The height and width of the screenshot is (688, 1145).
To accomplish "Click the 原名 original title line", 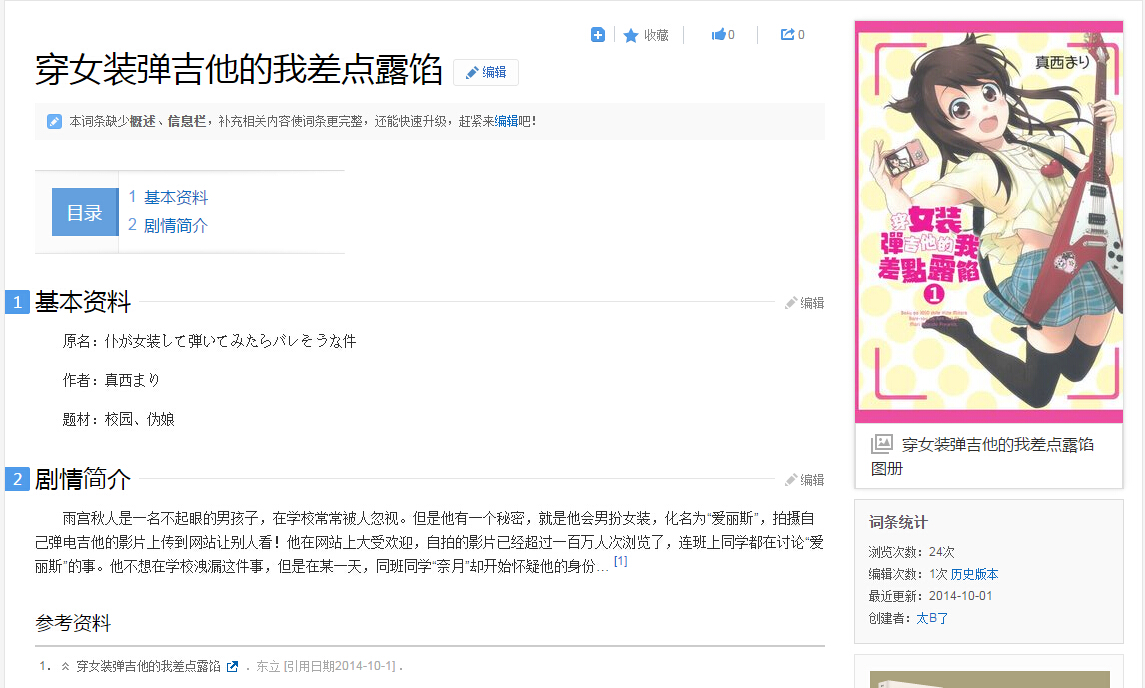I will [210, 341].
